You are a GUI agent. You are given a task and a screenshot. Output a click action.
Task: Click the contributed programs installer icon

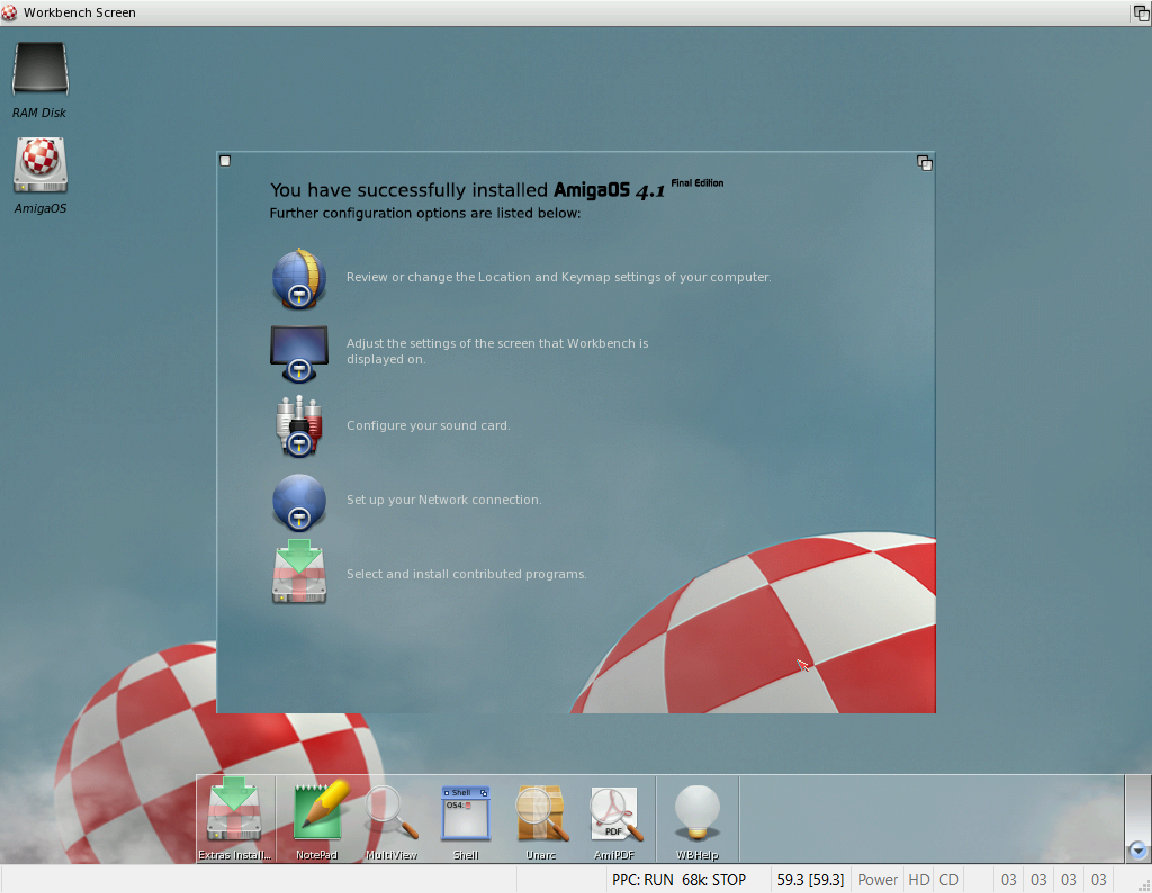pos(298,572)
